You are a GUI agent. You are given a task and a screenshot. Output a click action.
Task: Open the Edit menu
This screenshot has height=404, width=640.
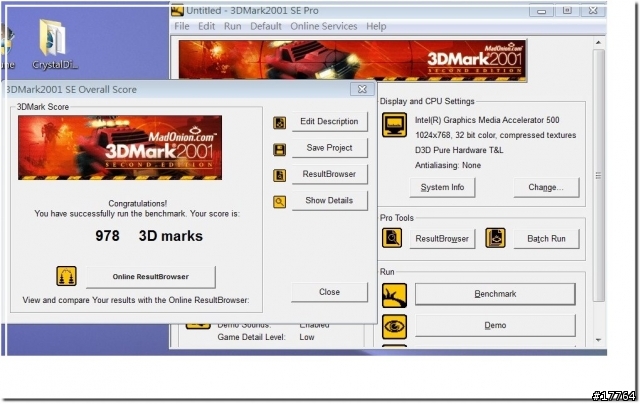tap(207, 27)
